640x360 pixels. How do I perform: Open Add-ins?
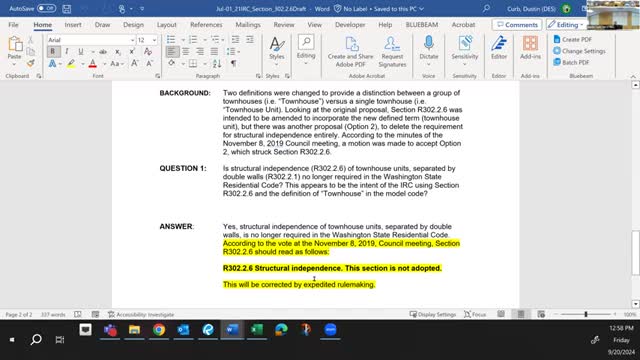[530, 48]
